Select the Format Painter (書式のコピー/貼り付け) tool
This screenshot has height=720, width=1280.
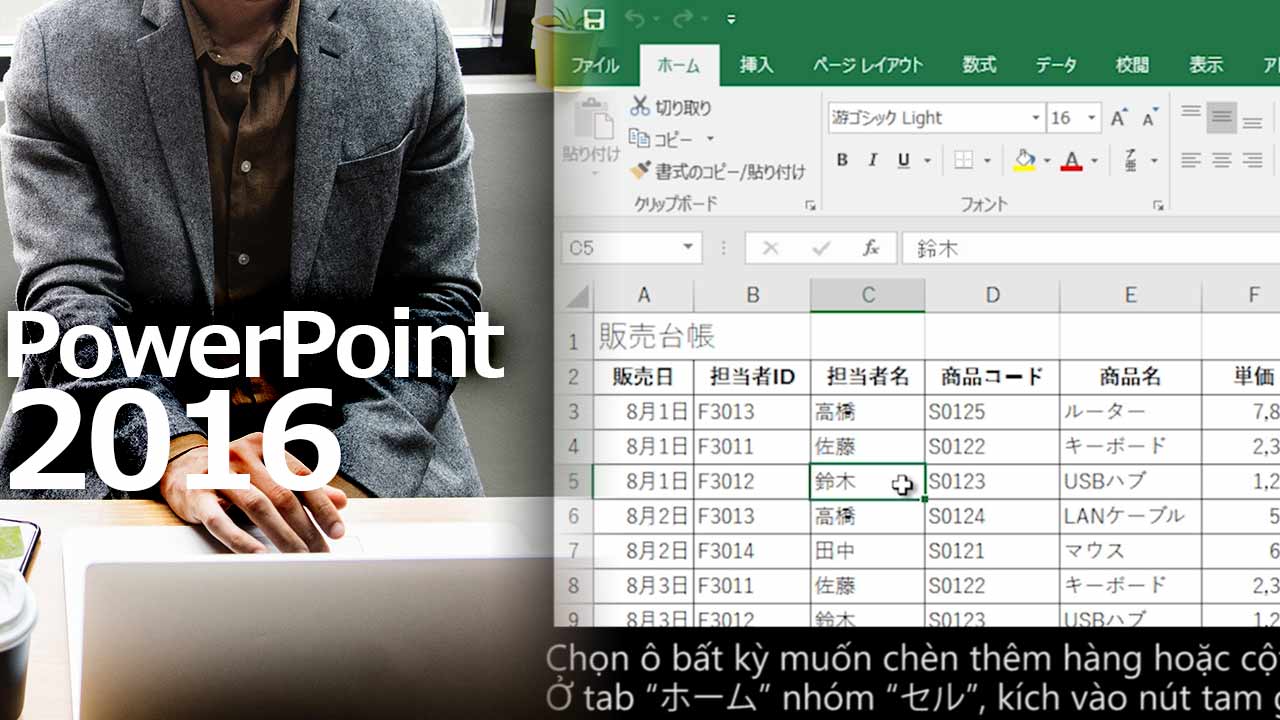click(717, 172)
